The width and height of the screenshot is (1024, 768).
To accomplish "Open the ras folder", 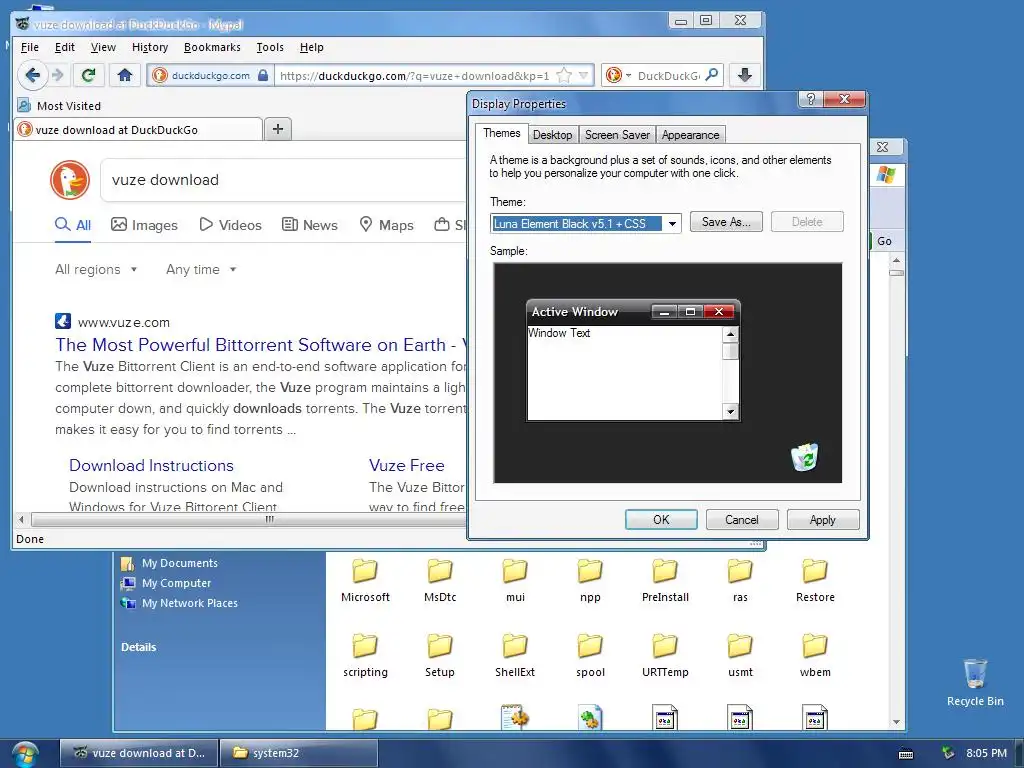I will 740,580.
